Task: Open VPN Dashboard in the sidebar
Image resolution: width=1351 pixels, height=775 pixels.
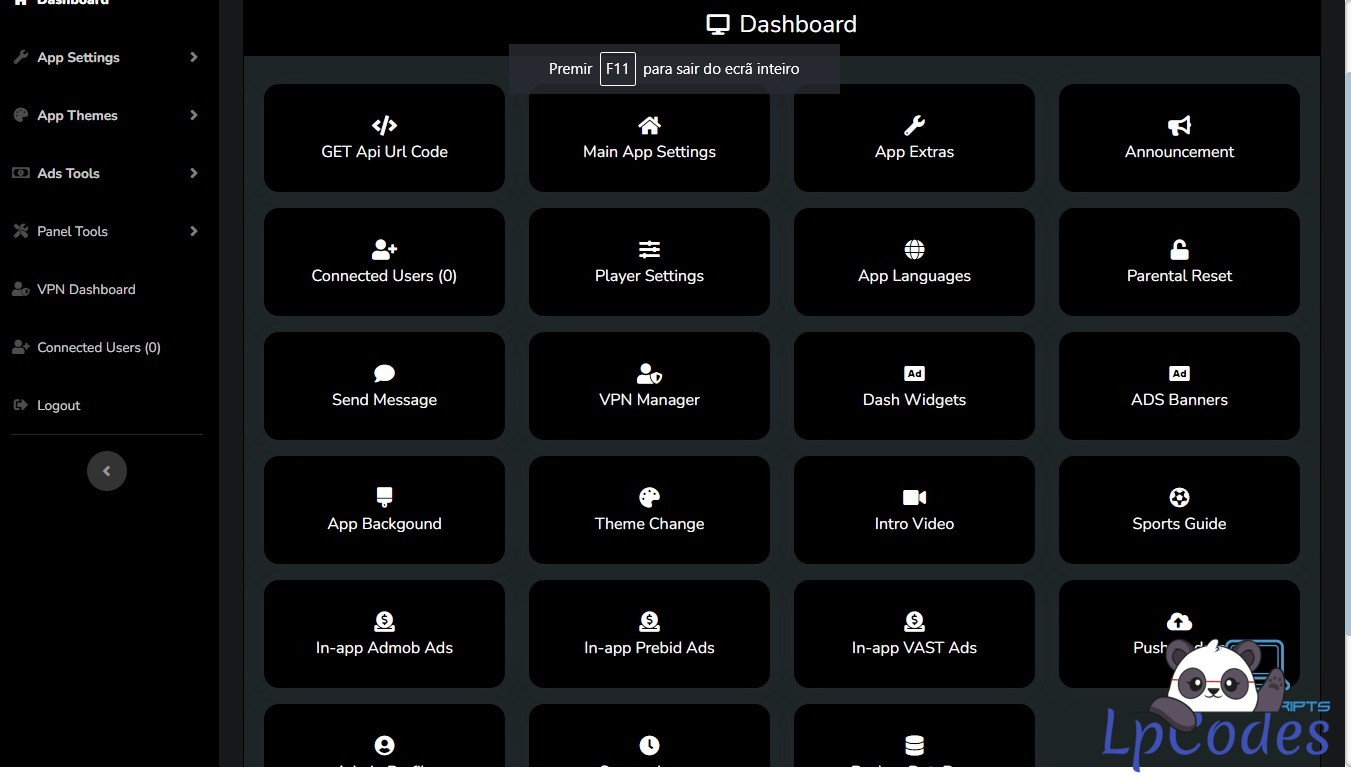Action: coord(86,290)
